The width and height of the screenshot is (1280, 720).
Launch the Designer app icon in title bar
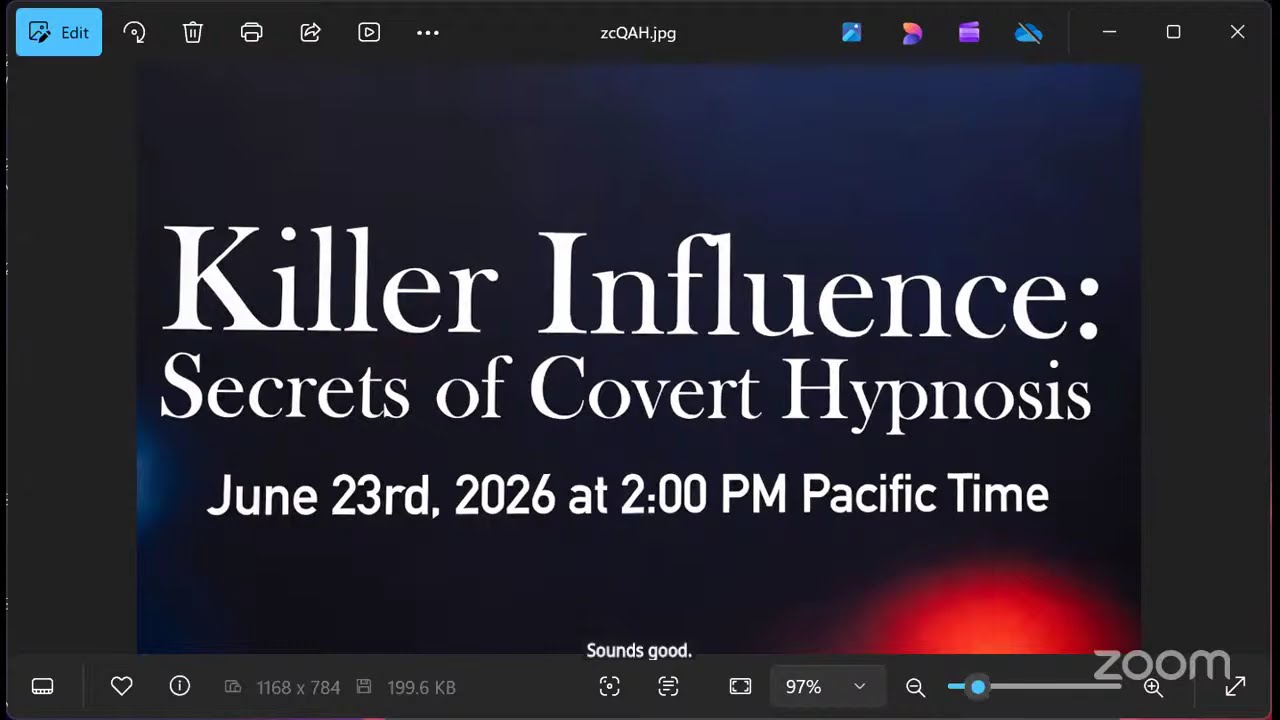852,32
